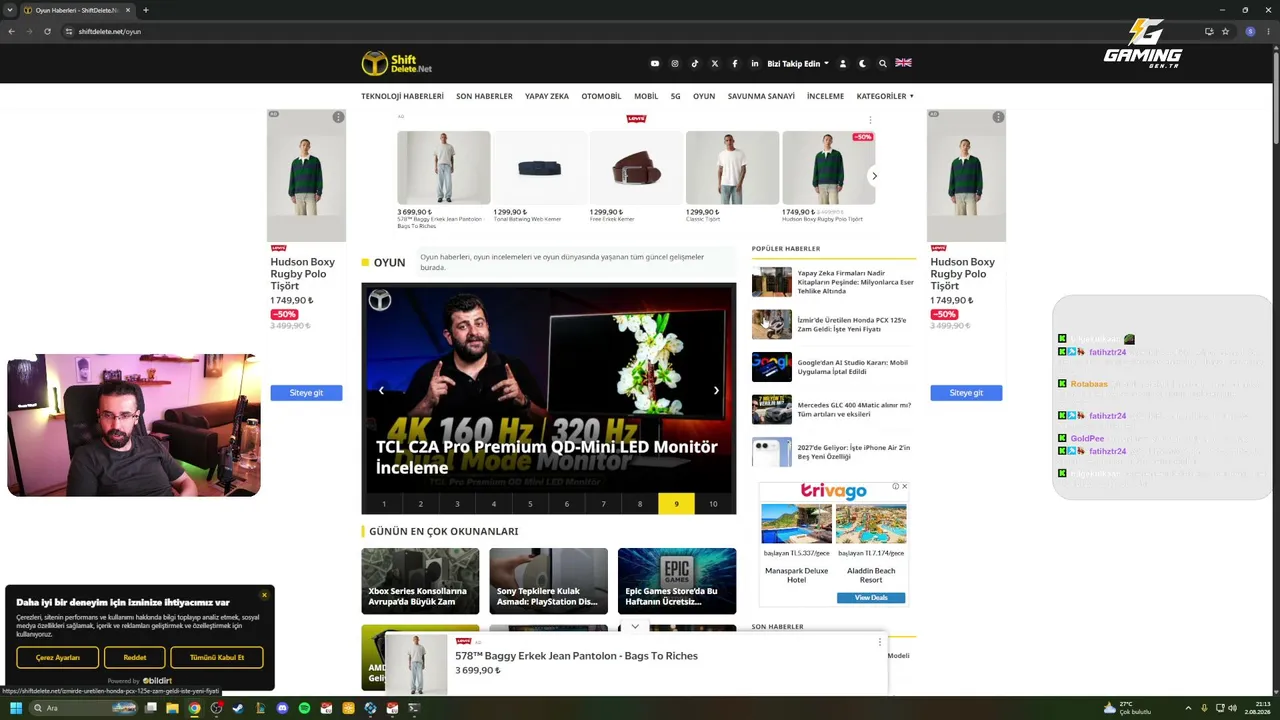Open the LinkedIn icon in site header
This screenshot has width=1280, height=720.
tap(755, 63)
